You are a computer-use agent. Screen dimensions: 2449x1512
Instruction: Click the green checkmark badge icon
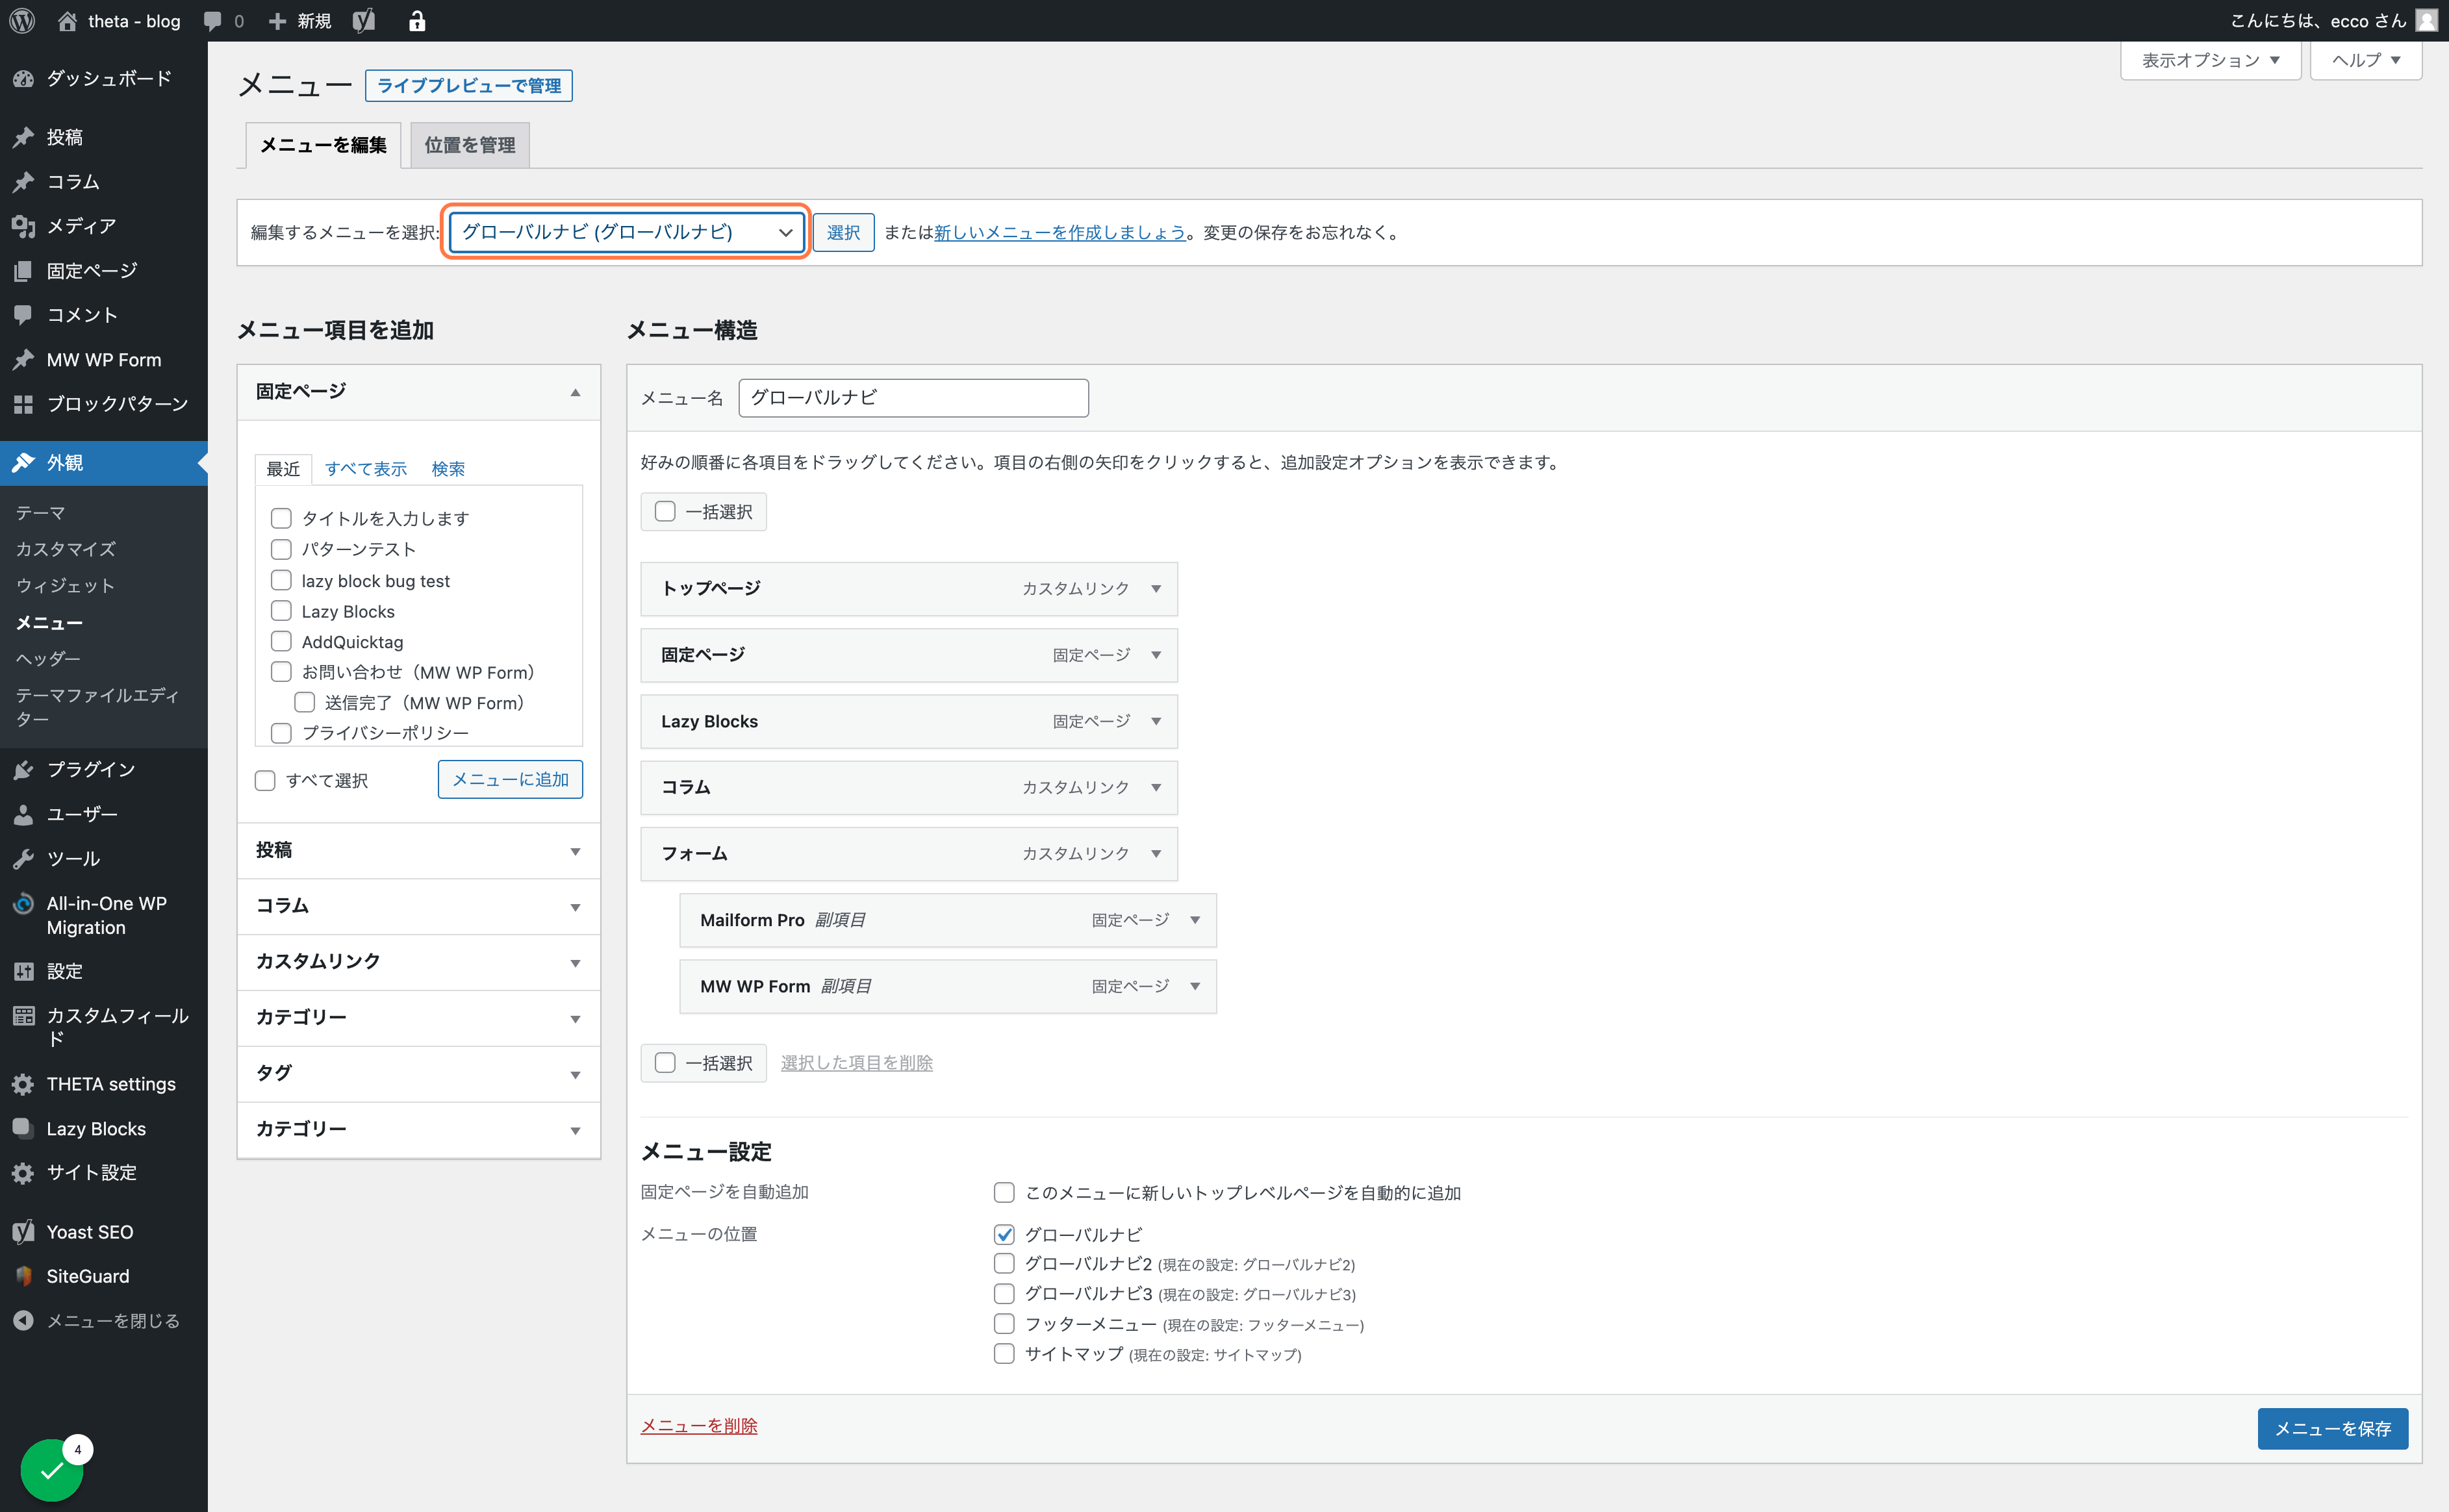[52, 1470]
